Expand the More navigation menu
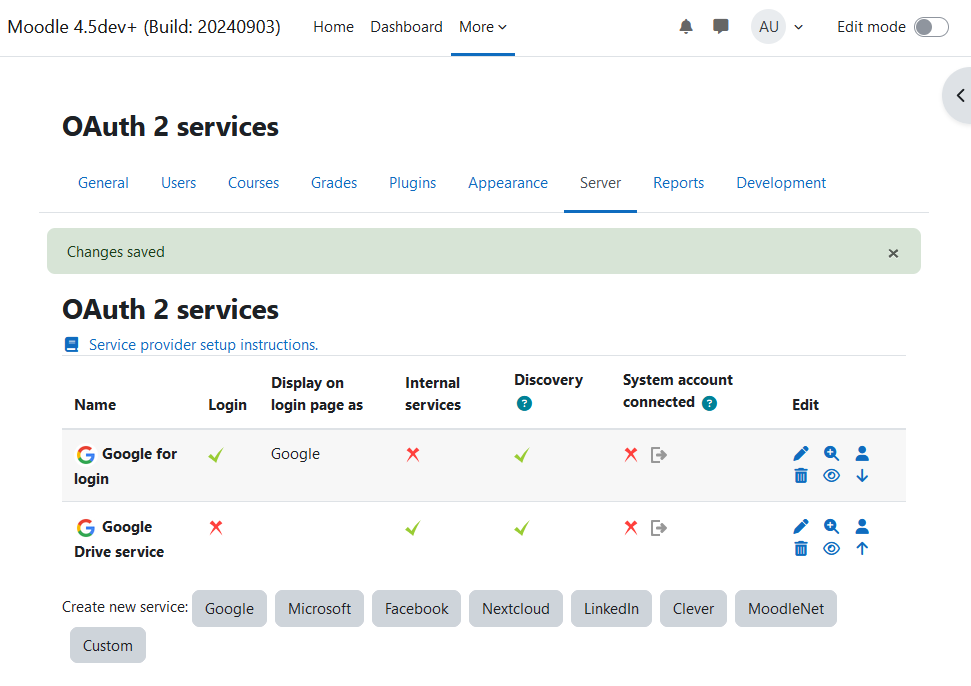Image resolution: width=971 pixels, height=686 pixels. click(482, 27)
